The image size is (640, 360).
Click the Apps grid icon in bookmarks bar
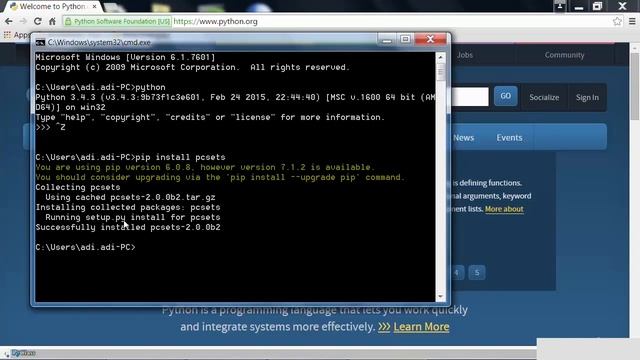click(x=7, y=35)
